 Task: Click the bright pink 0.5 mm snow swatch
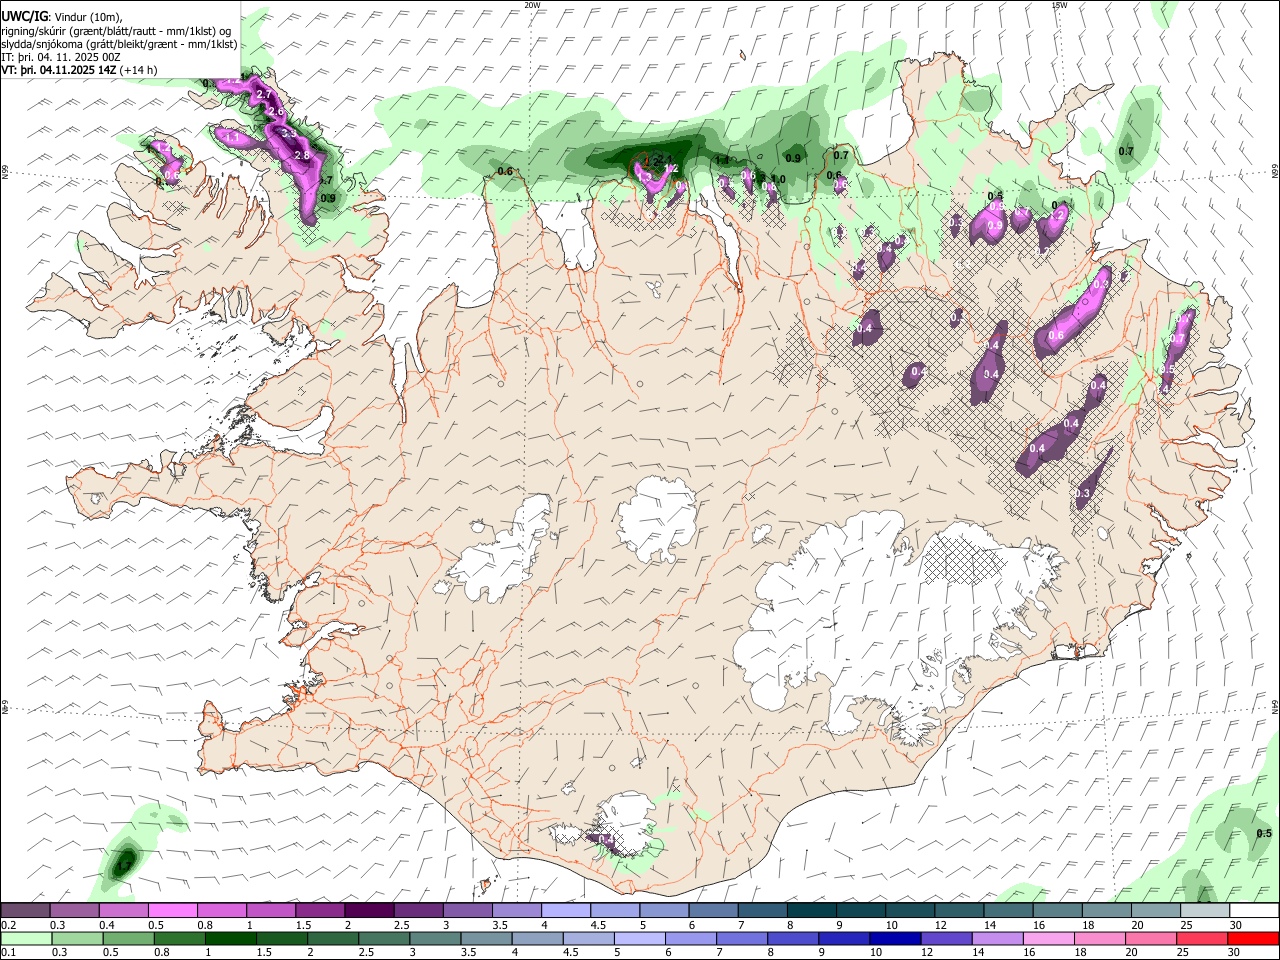click(172, 911)
